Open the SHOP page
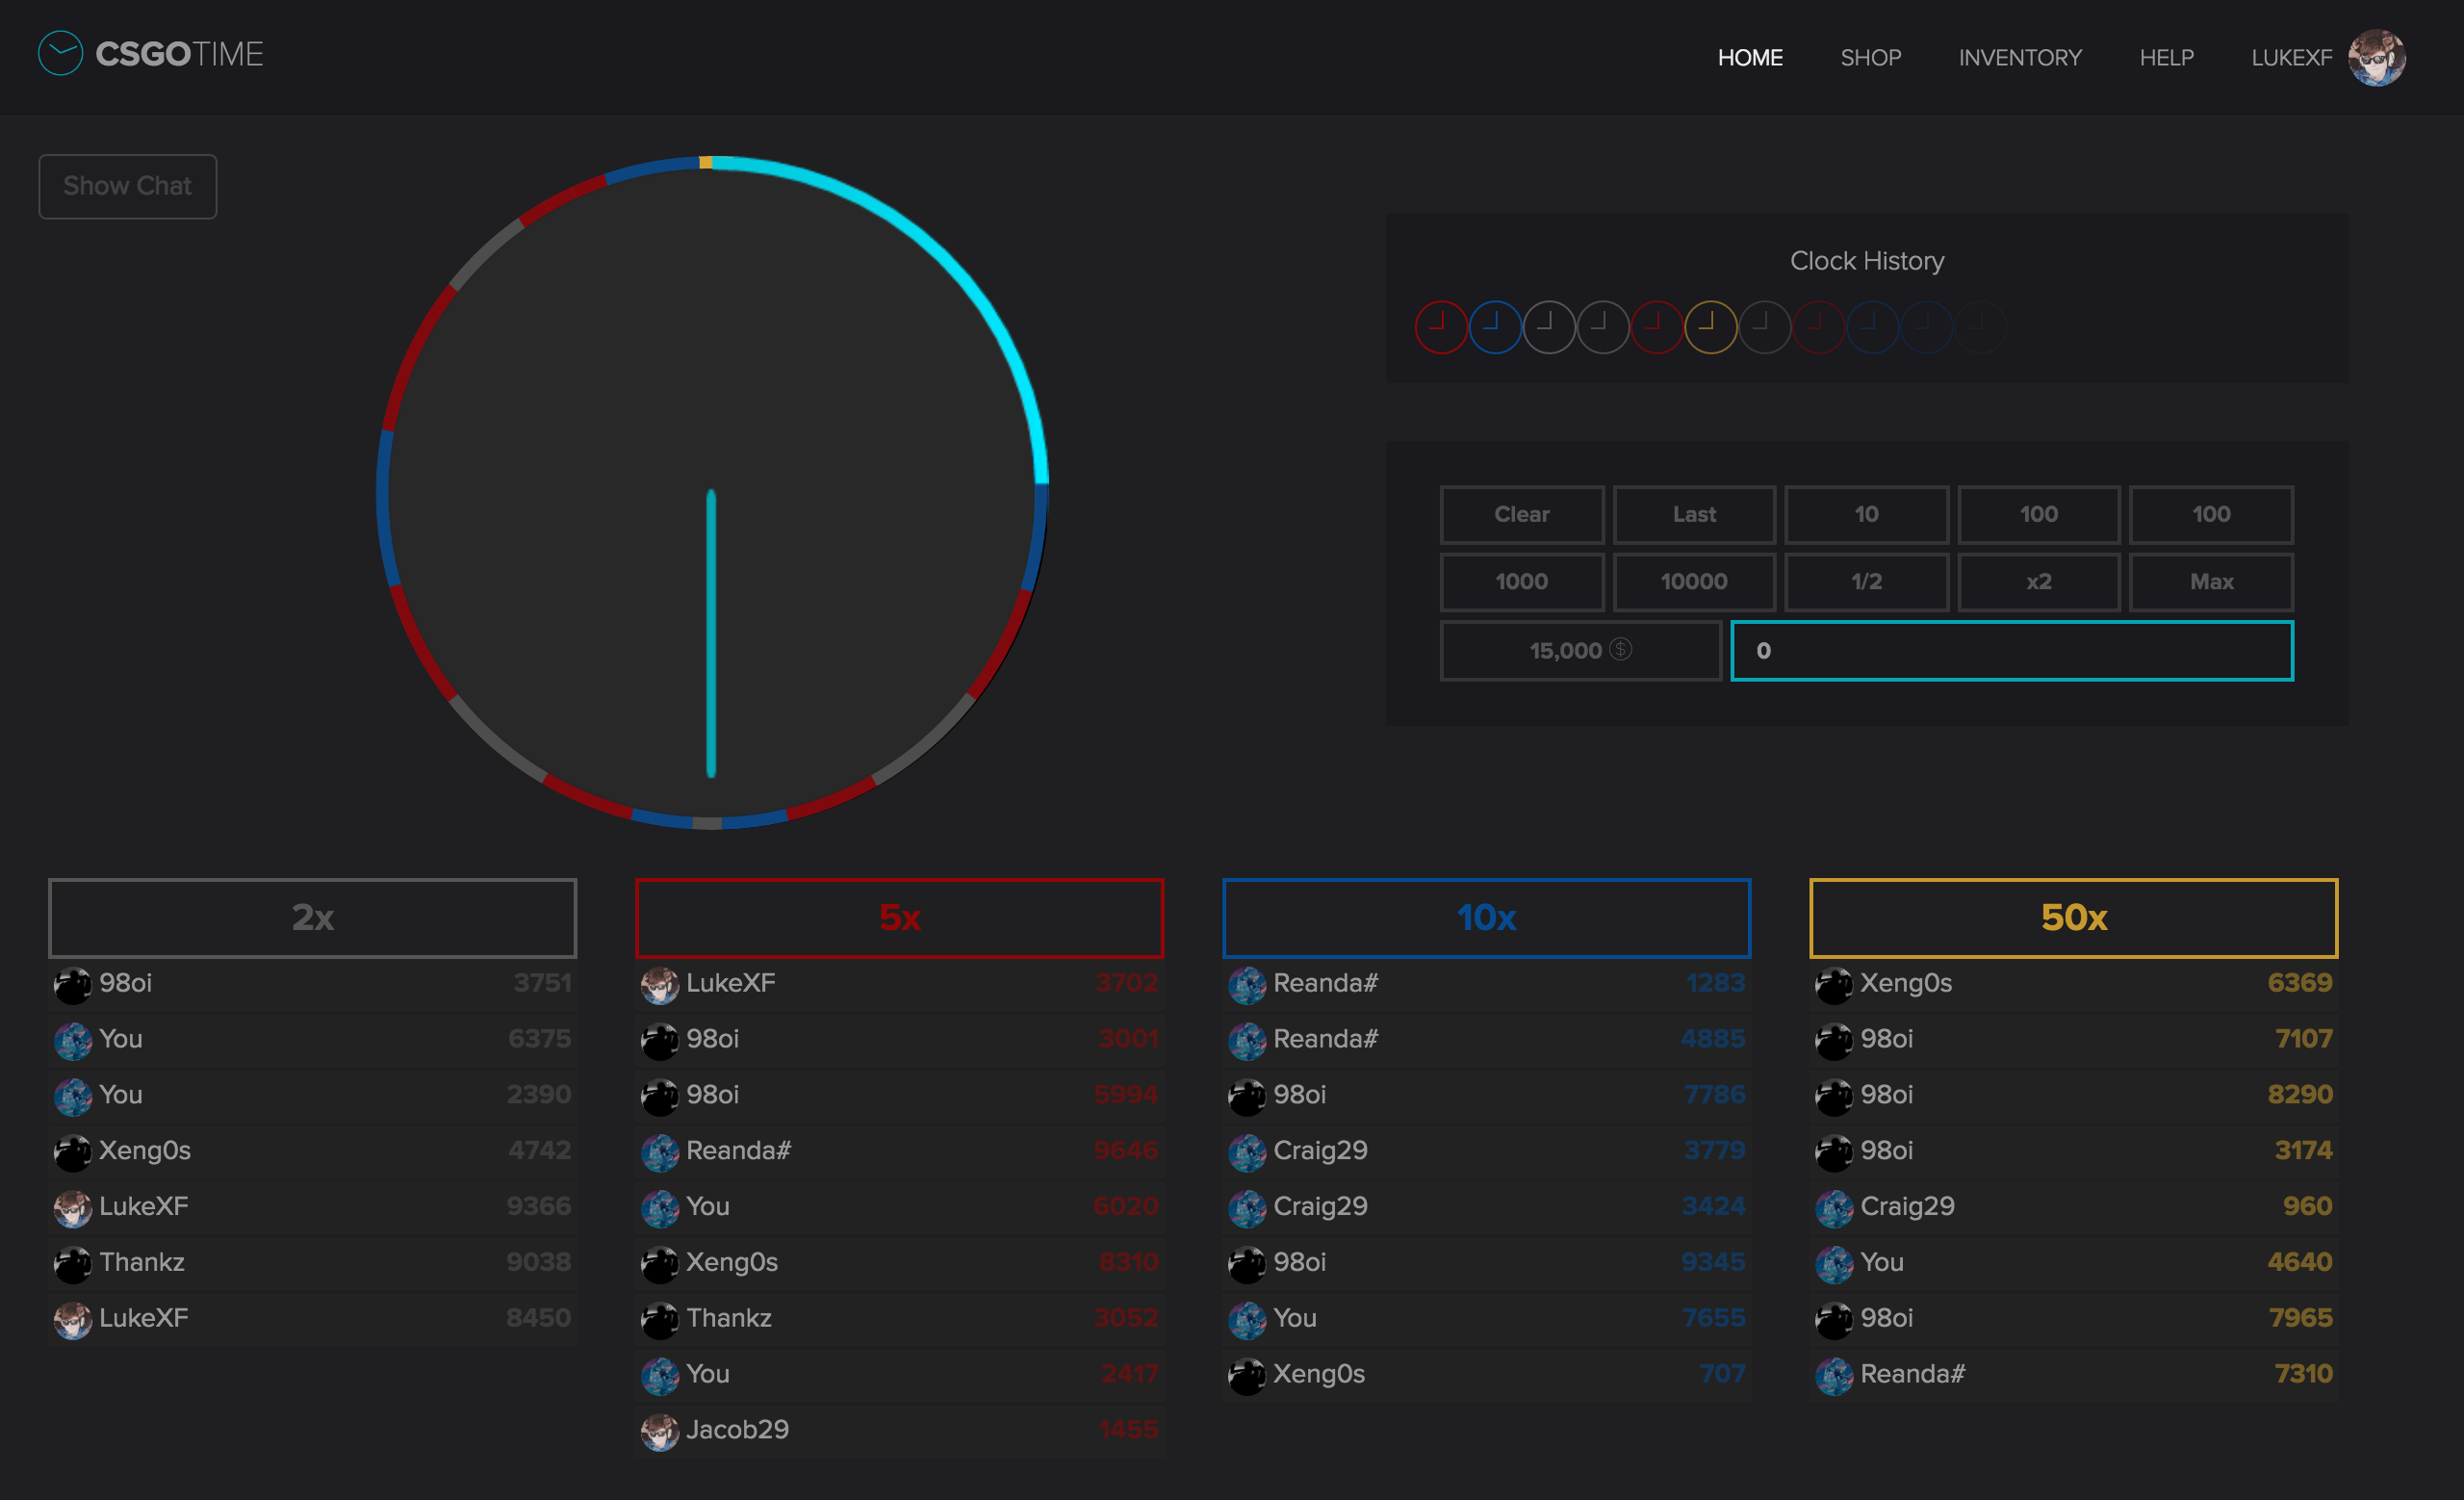2464x1500 pixels. (1870, 58)
